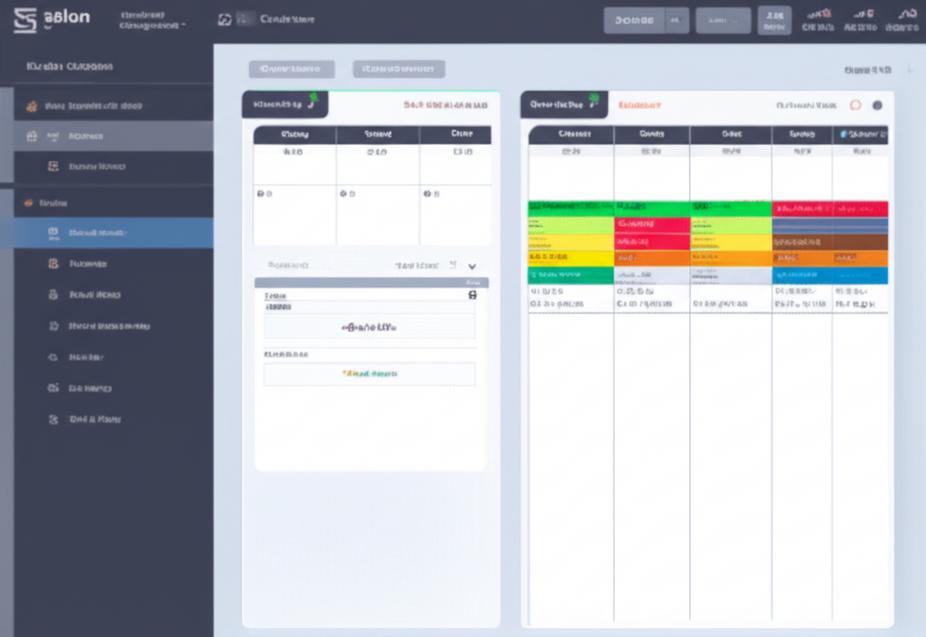Click the ablon logo icon in header
Viewport: 926px width, 637px height.
pyautogui.click(x=24, y=20)
